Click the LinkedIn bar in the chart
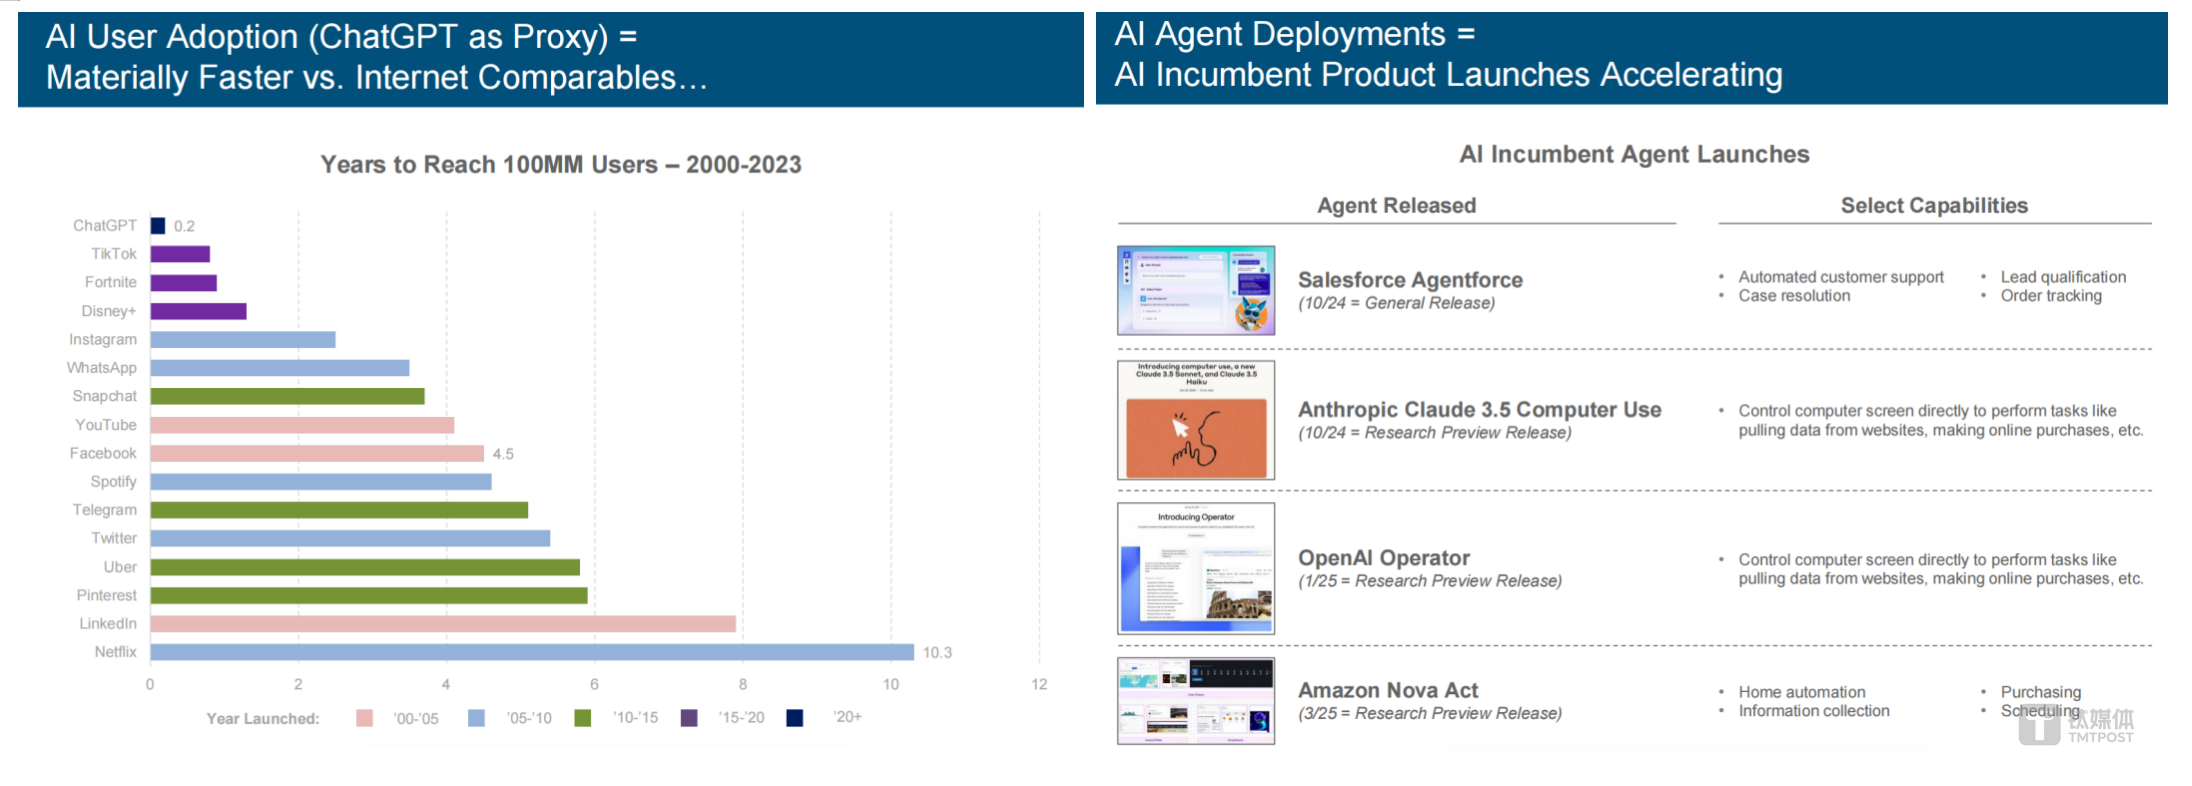 [443, 624]
